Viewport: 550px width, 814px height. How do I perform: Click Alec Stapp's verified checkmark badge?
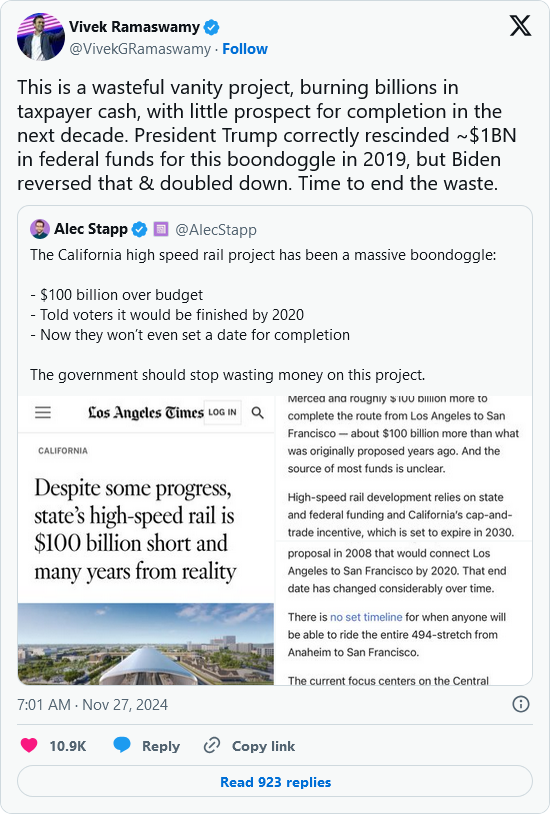[139, 229]
